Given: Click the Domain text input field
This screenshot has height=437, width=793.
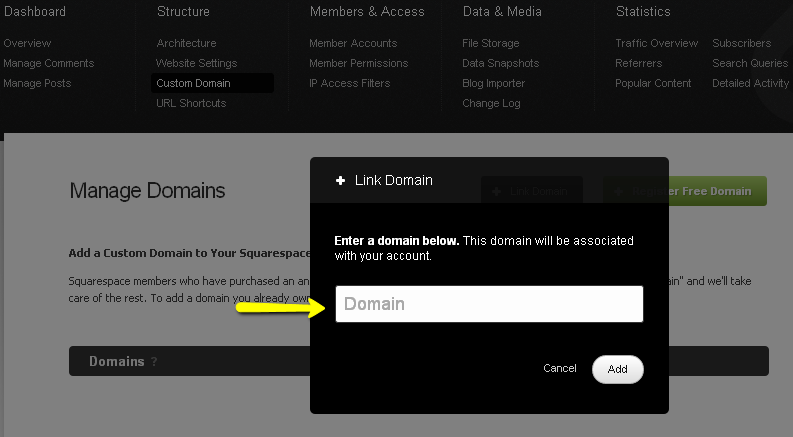Looking at the screenshot, I should coord(488,304).
